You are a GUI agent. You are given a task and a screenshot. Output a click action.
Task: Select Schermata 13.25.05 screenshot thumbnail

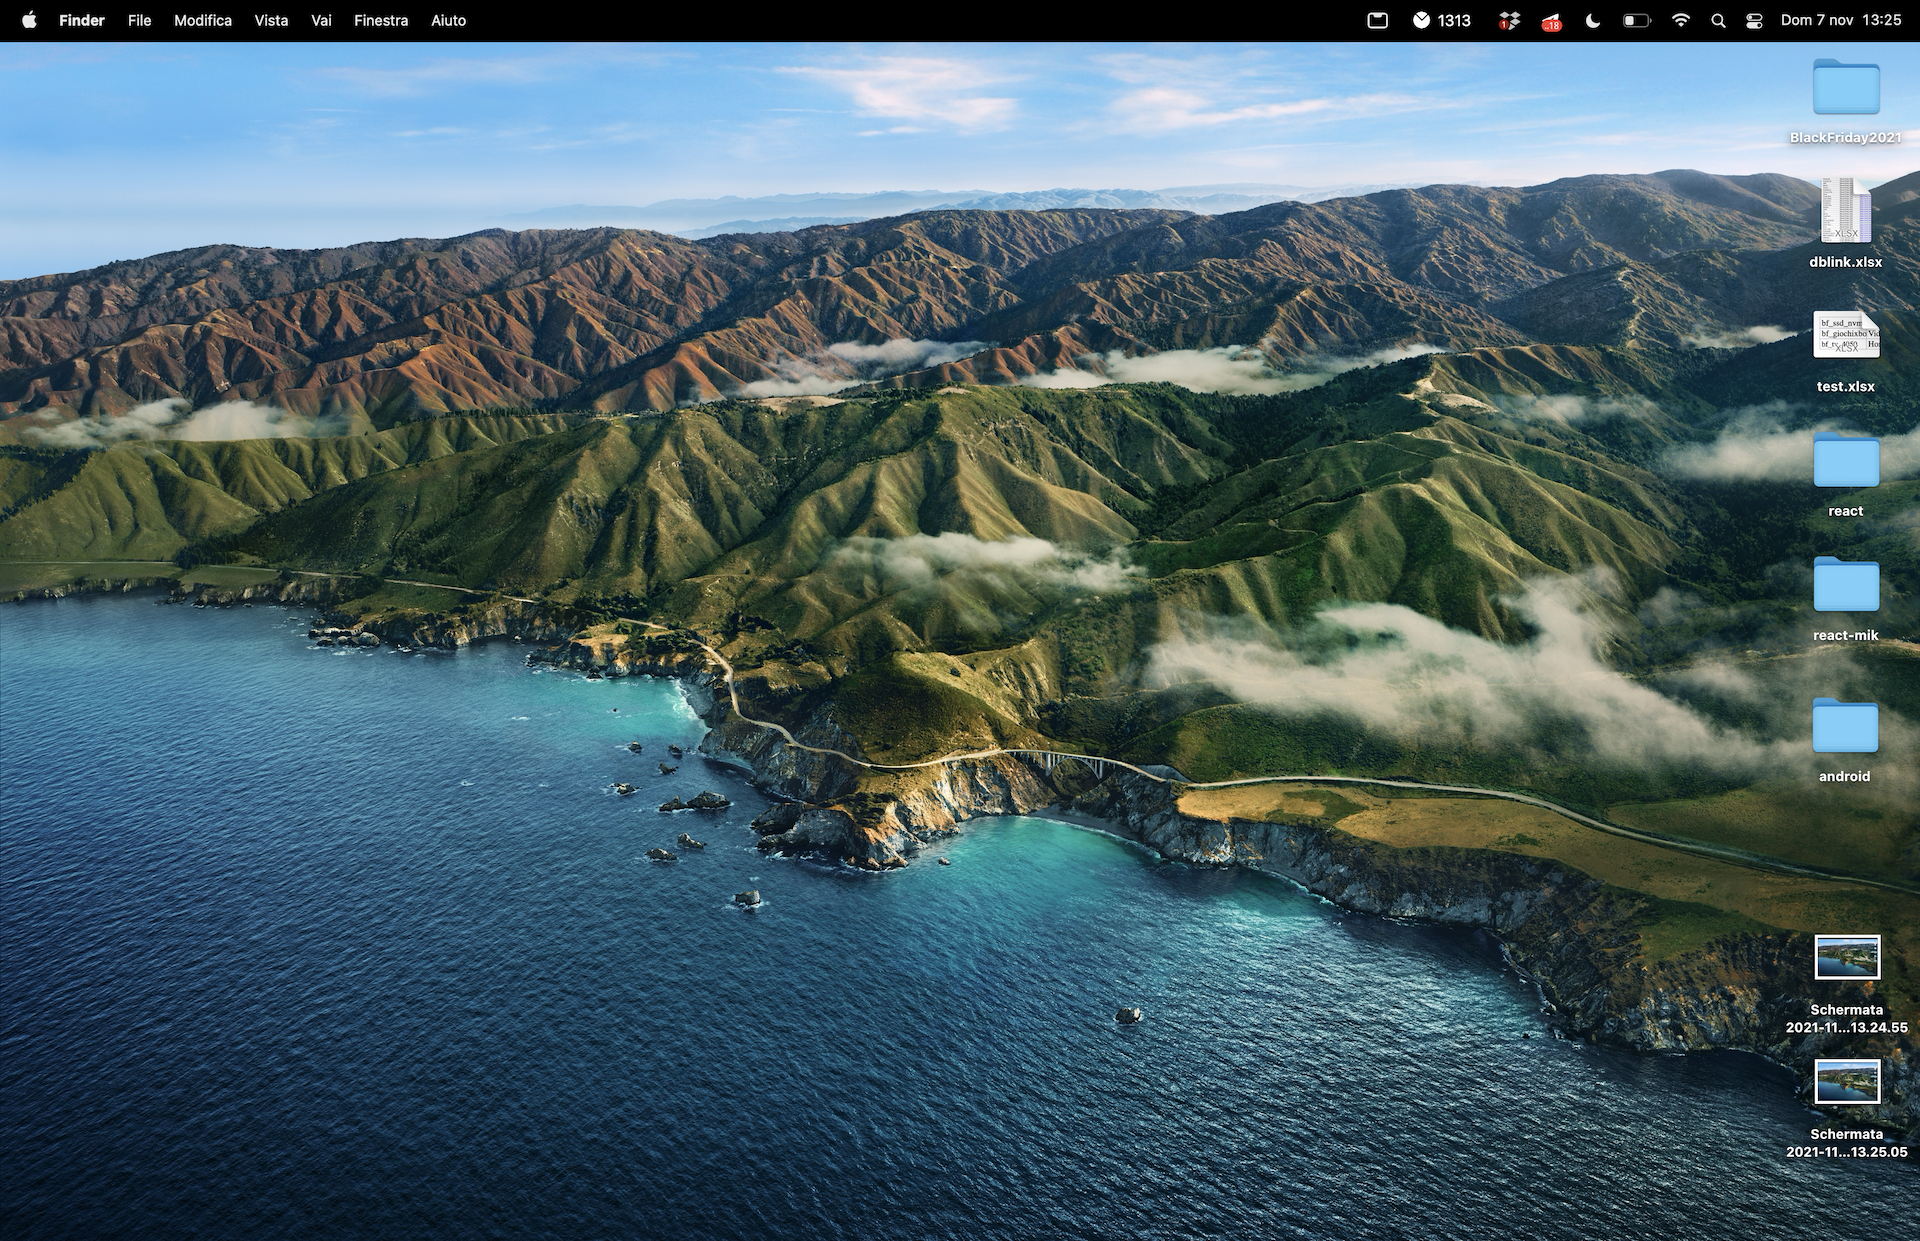1847,1082
